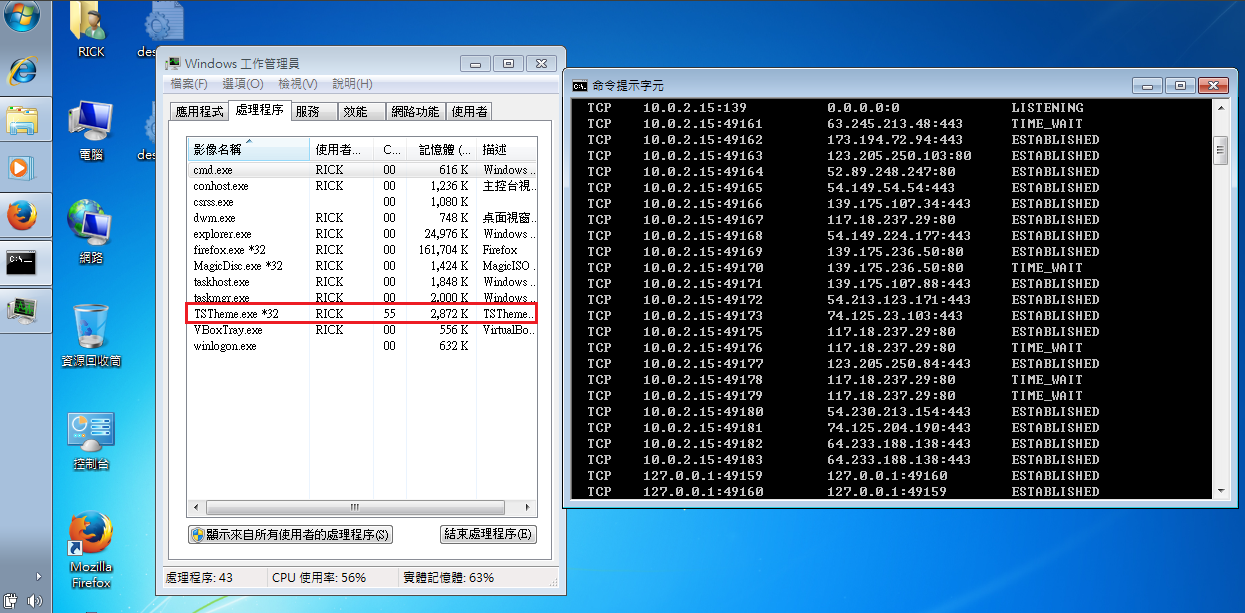
Task: Sort processes by 記憶體 column header
Action: (440, 150)
